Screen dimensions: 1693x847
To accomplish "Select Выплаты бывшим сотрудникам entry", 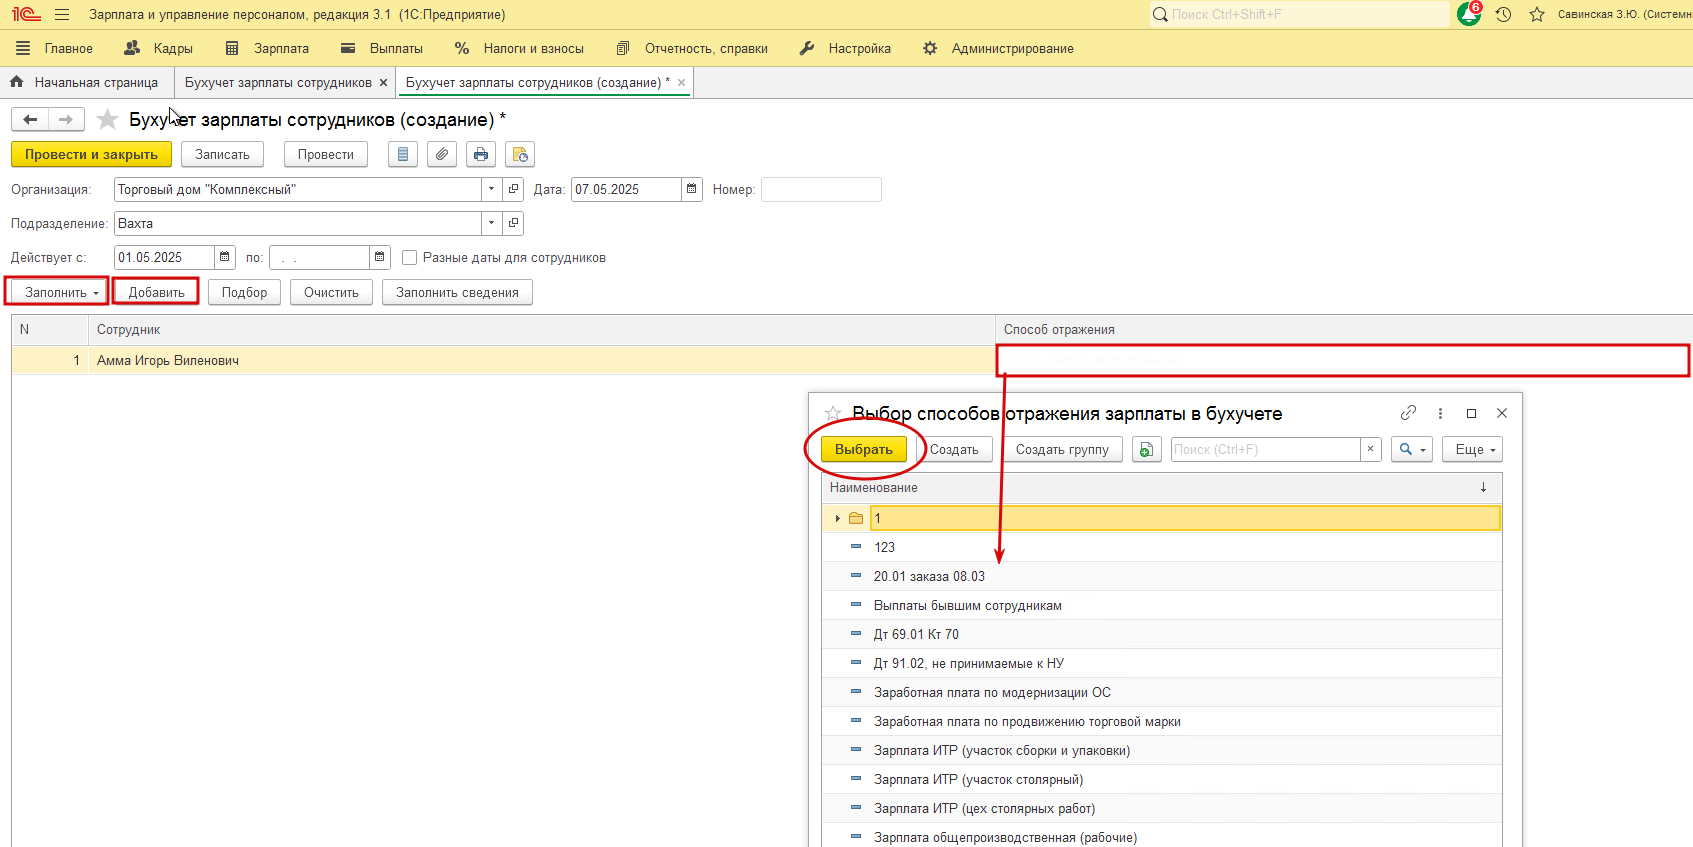I will (x=967, y=605).
